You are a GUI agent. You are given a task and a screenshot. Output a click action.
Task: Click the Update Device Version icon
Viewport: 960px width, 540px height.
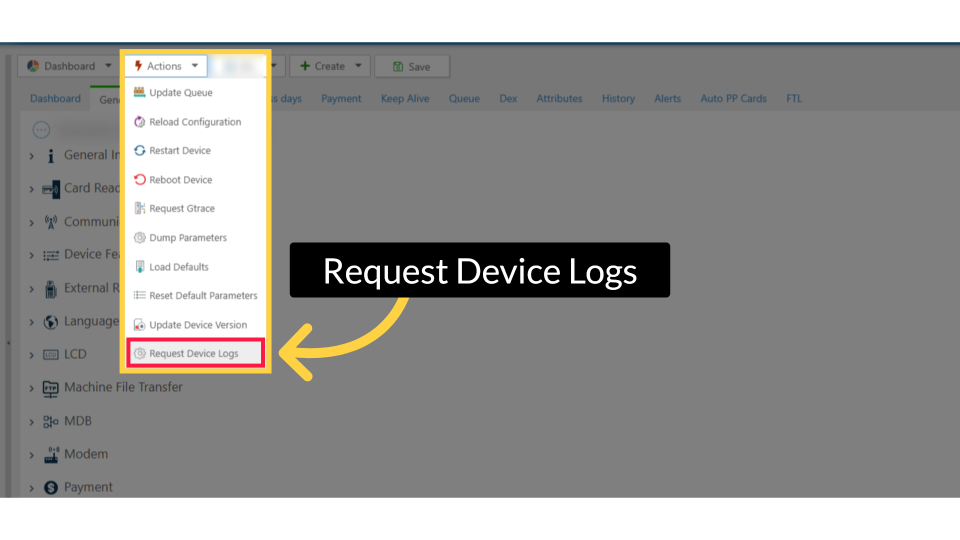tap(140, 325)
